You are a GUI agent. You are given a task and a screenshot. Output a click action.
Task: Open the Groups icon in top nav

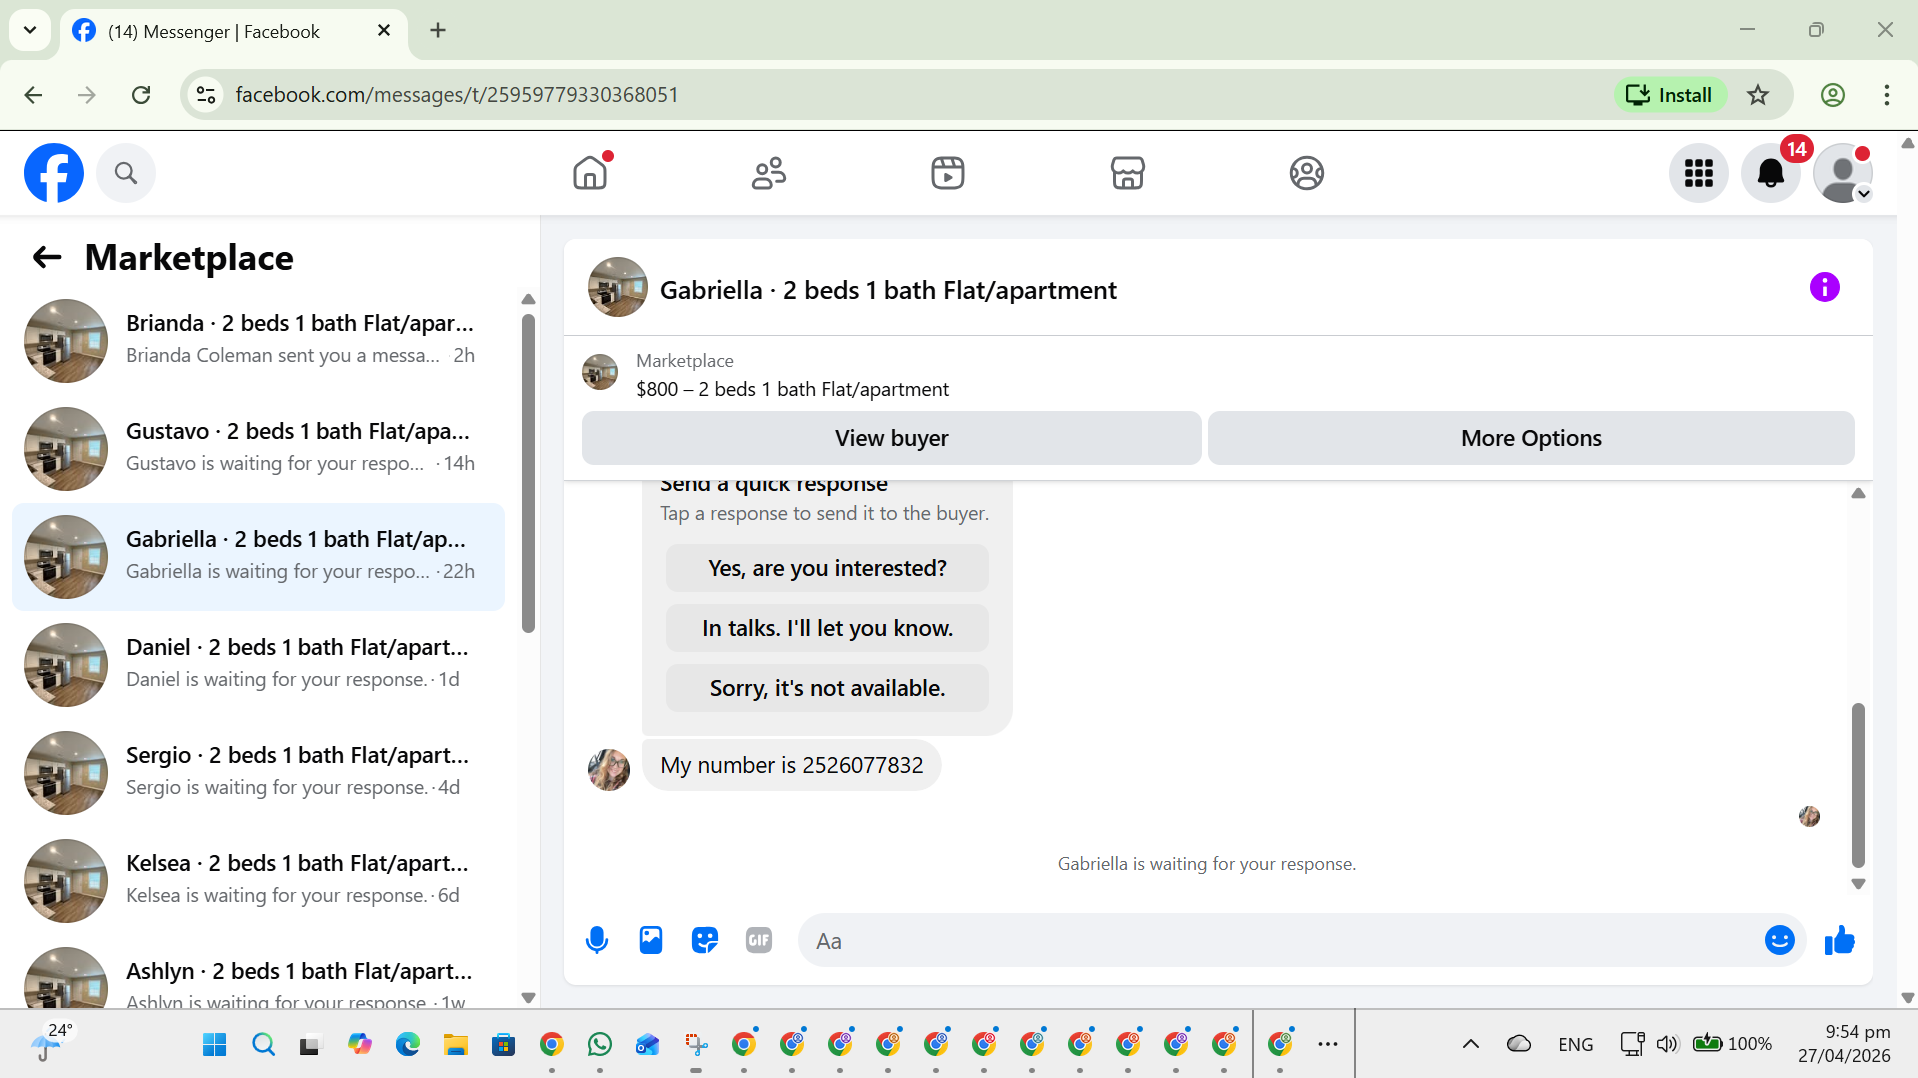(1306, 173)
